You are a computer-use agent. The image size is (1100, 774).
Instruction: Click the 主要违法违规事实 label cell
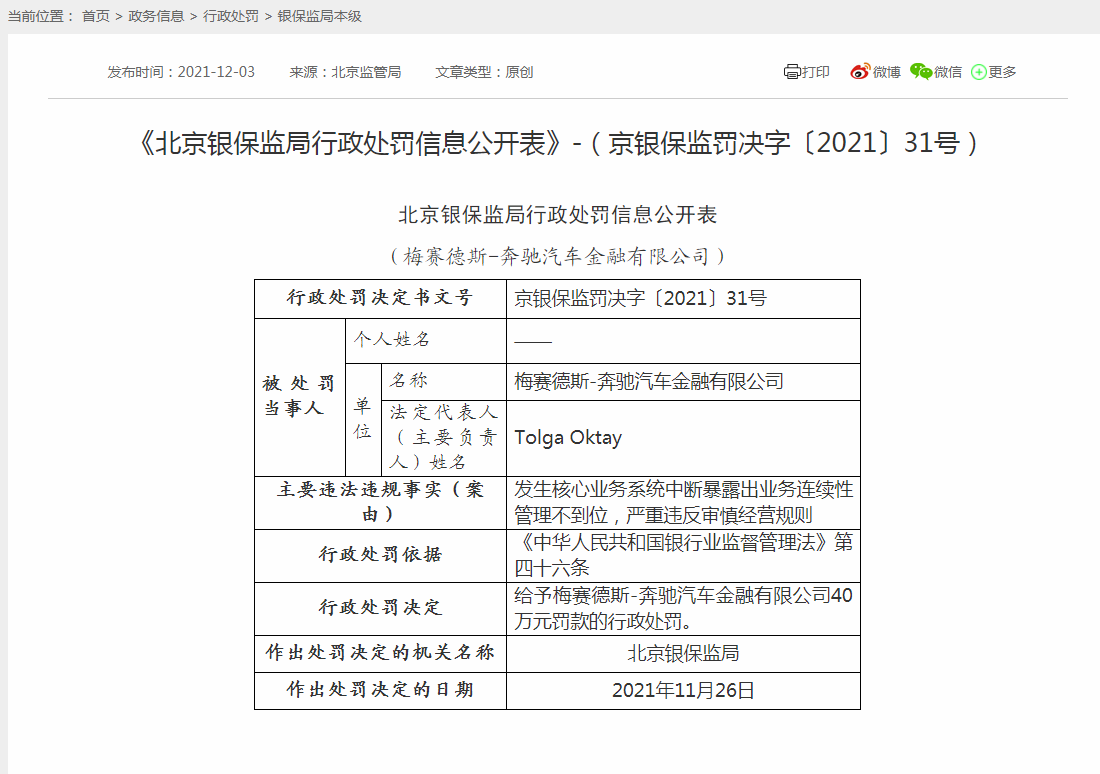point(380,502)
